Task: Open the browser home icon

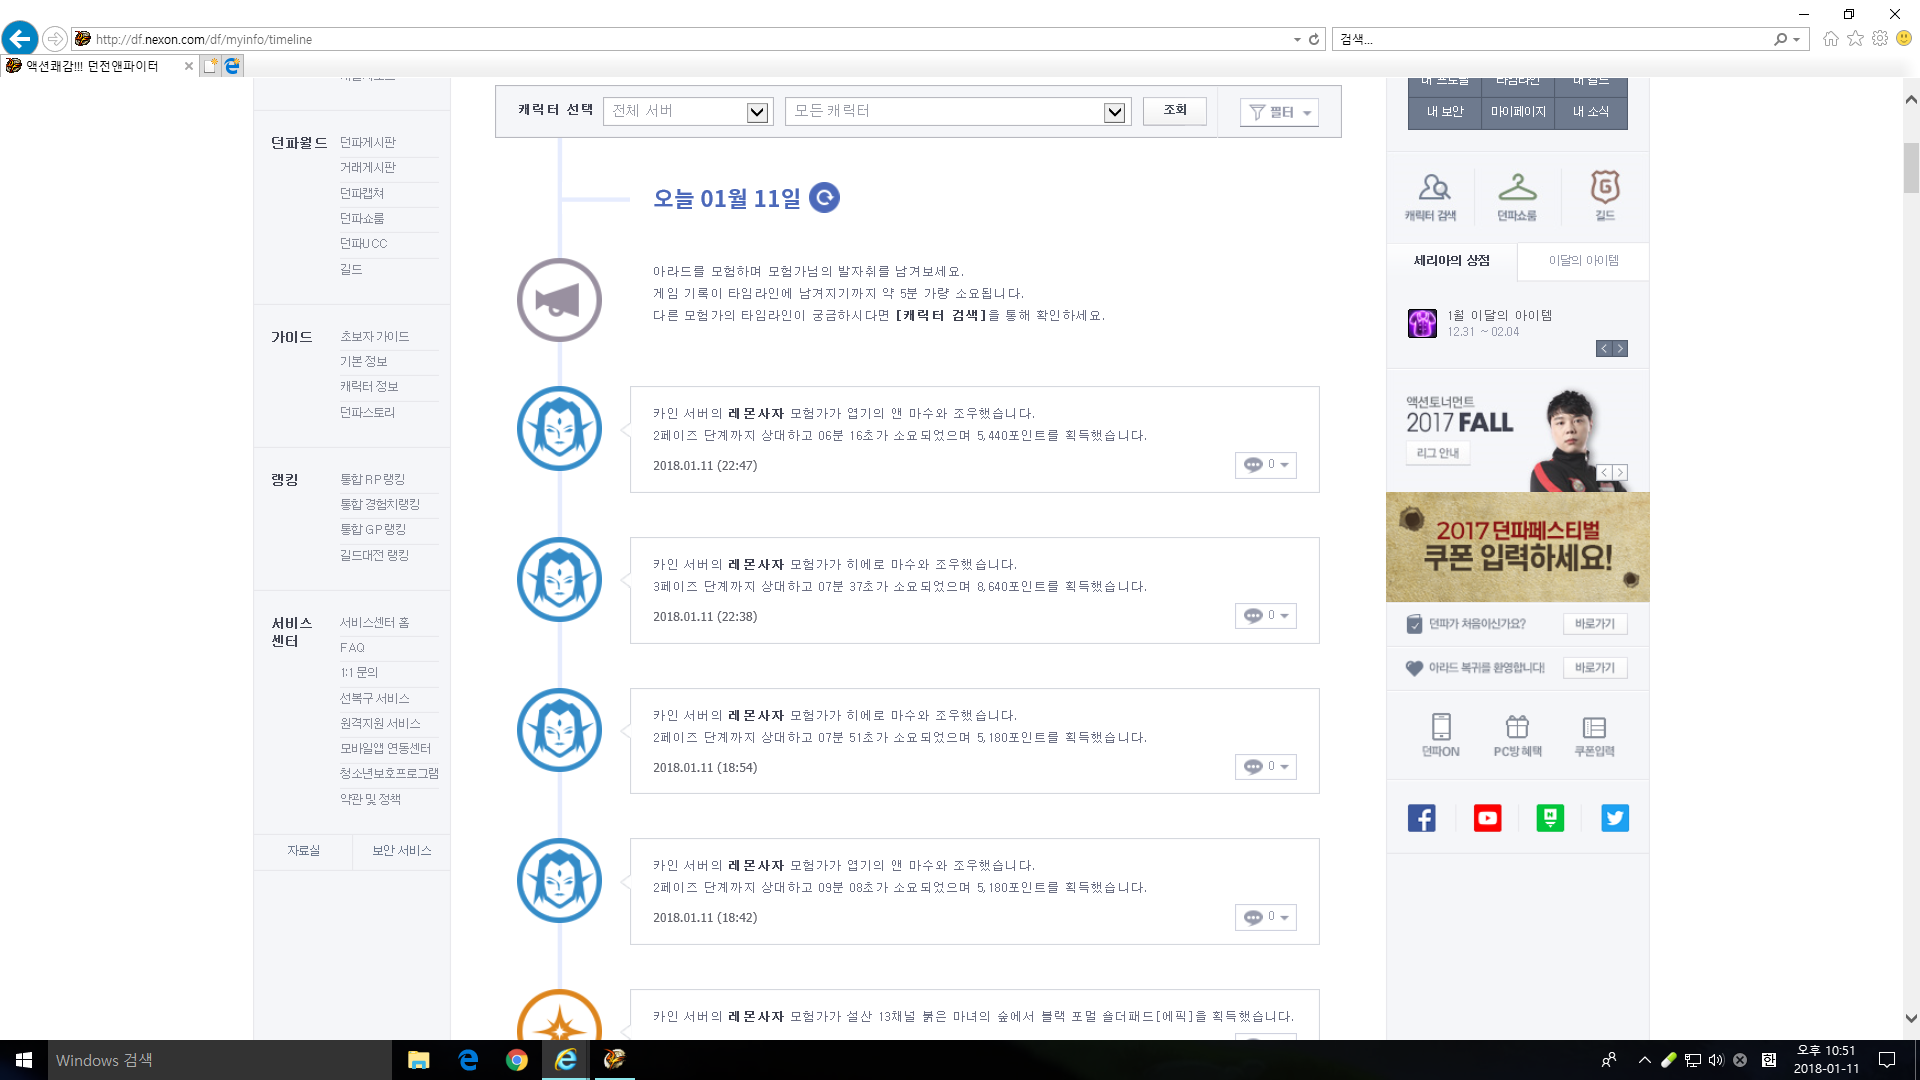Action: pyautogui.click(x=1830, y=39)
